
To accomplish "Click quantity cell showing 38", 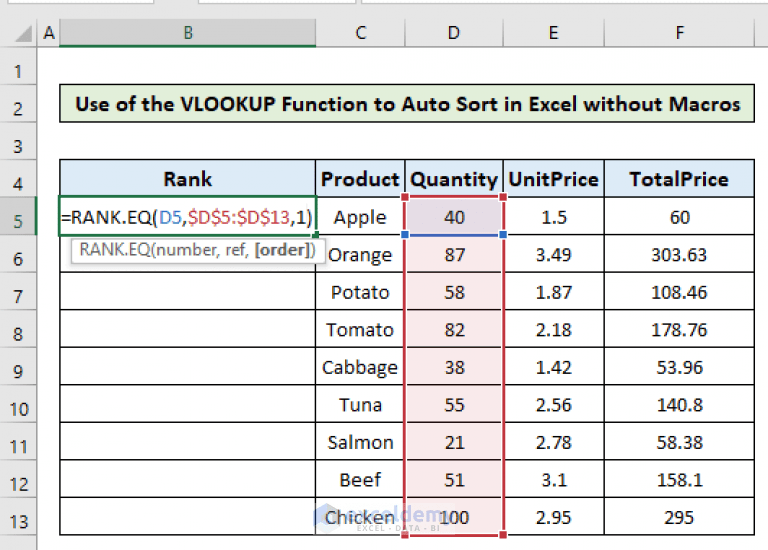I will coord(454,367).
